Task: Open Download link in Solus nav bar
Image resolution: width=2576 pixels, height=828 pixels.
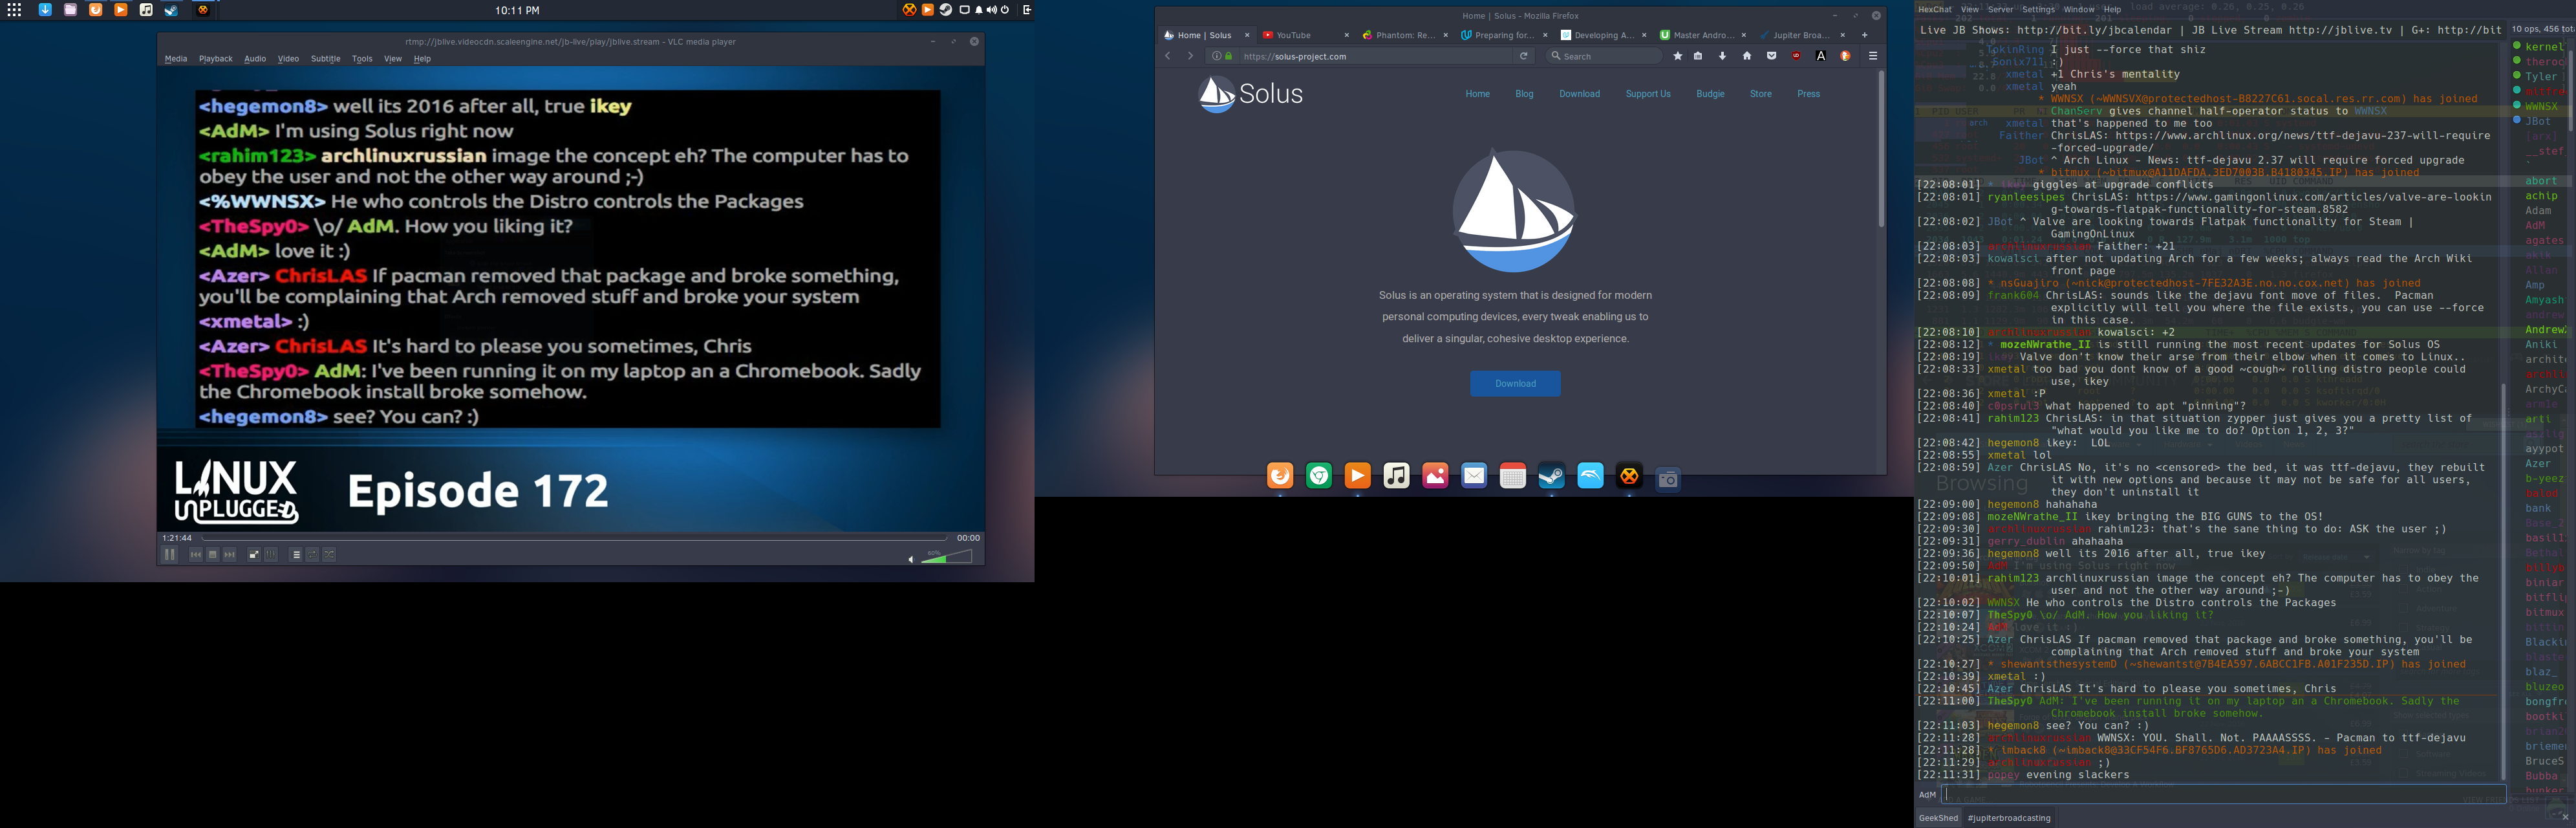Action: click(x=1579, y=94)
